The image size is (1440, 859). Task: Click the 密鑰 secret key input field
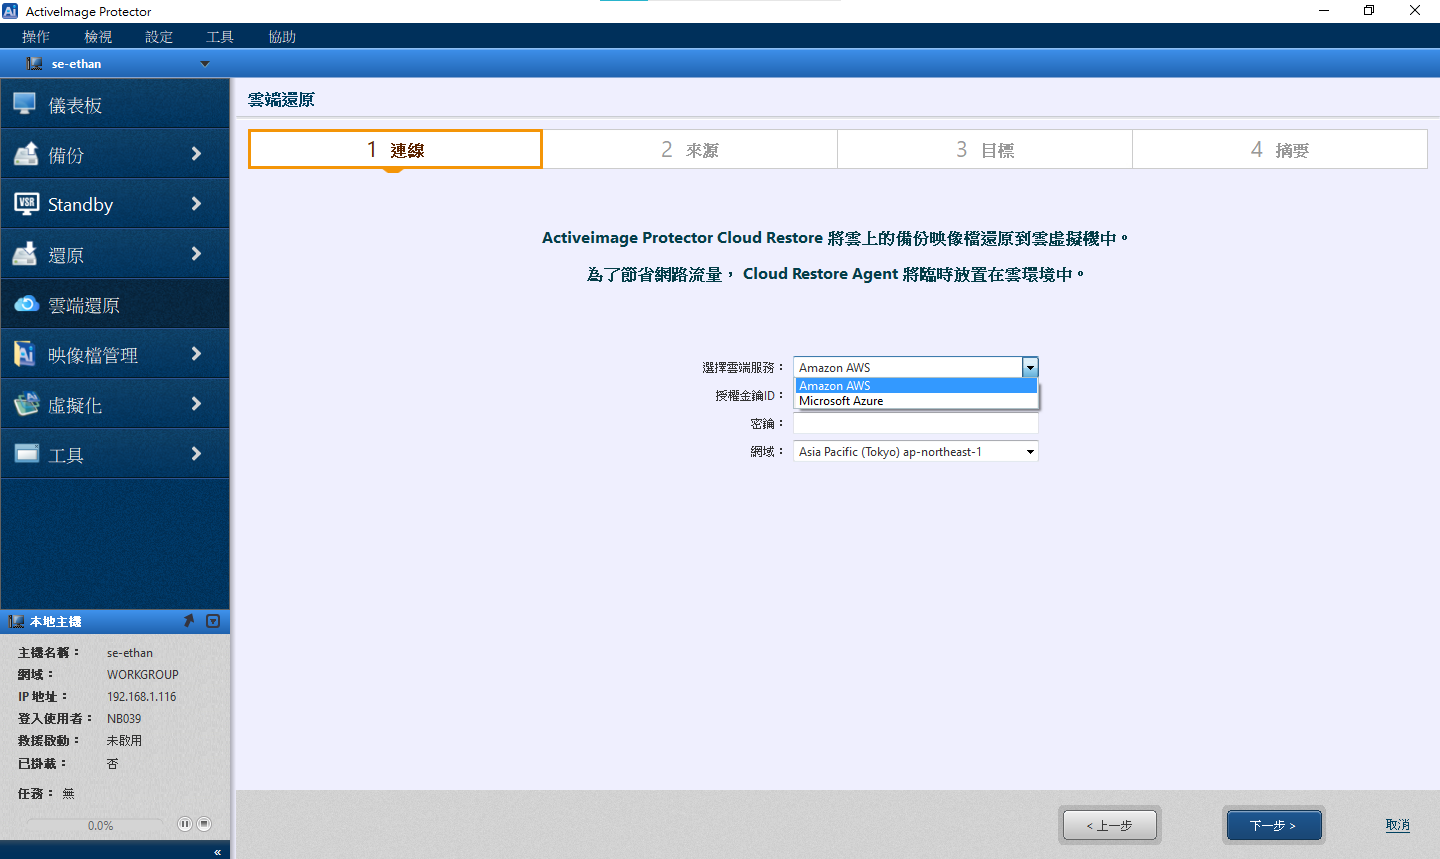tap(915, 424)
